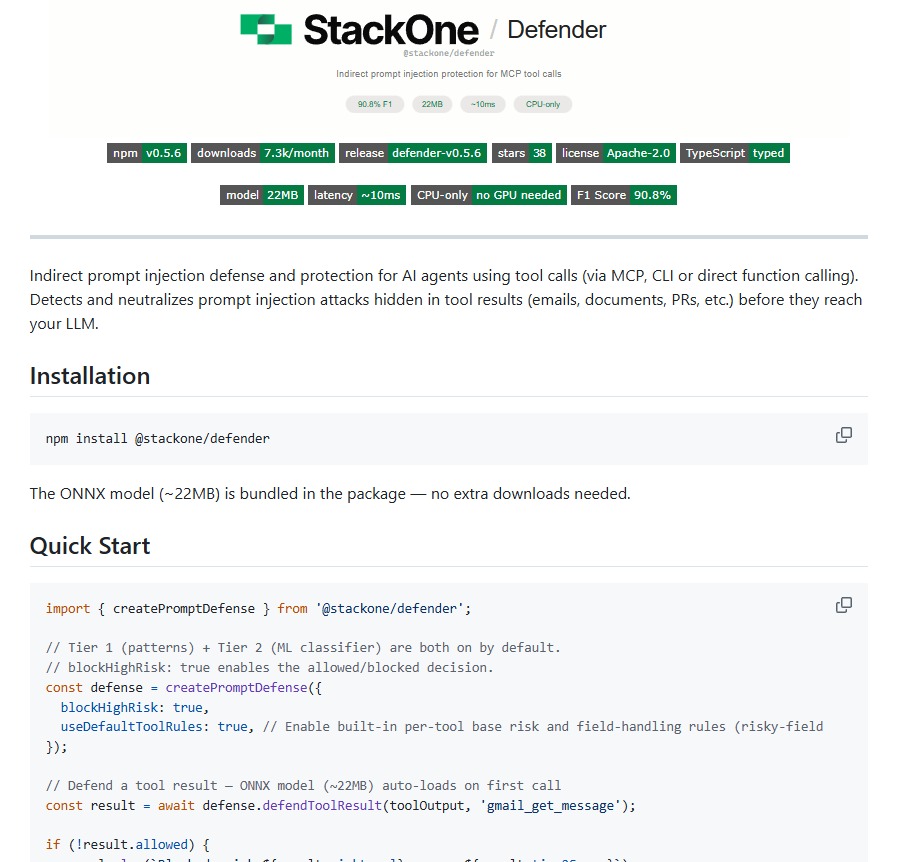Click 'Indirect prompt injection protection for MCP tool calls'

click(x=449, y=74)
